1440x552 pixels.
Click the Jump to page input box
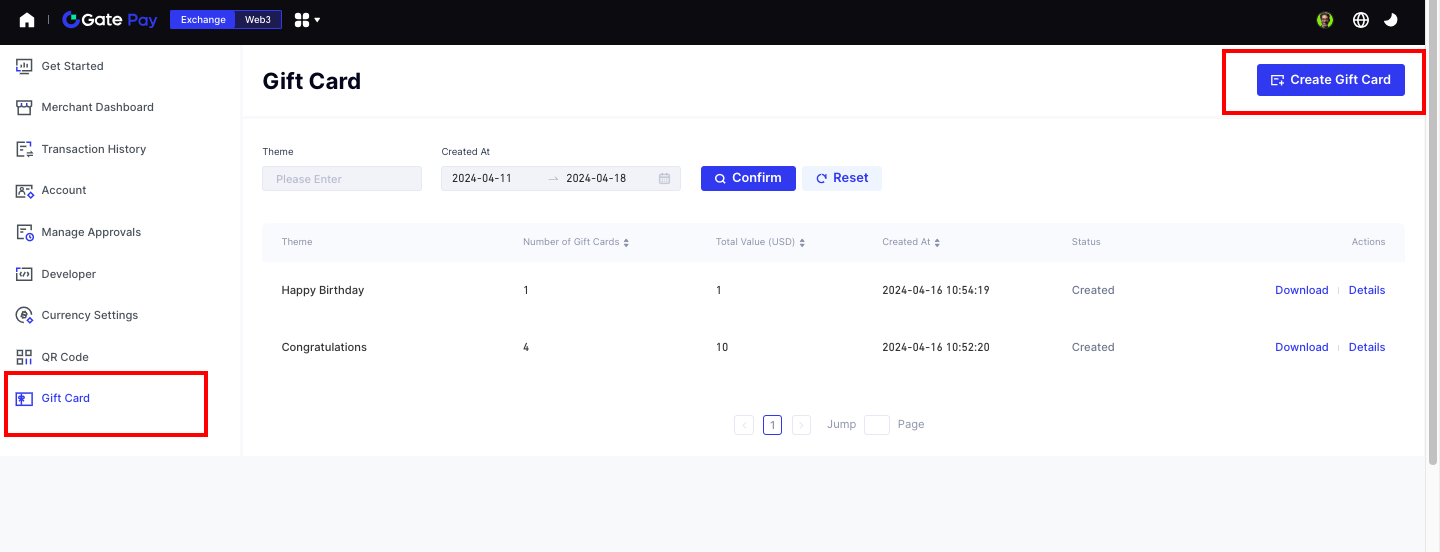(876, 425)
